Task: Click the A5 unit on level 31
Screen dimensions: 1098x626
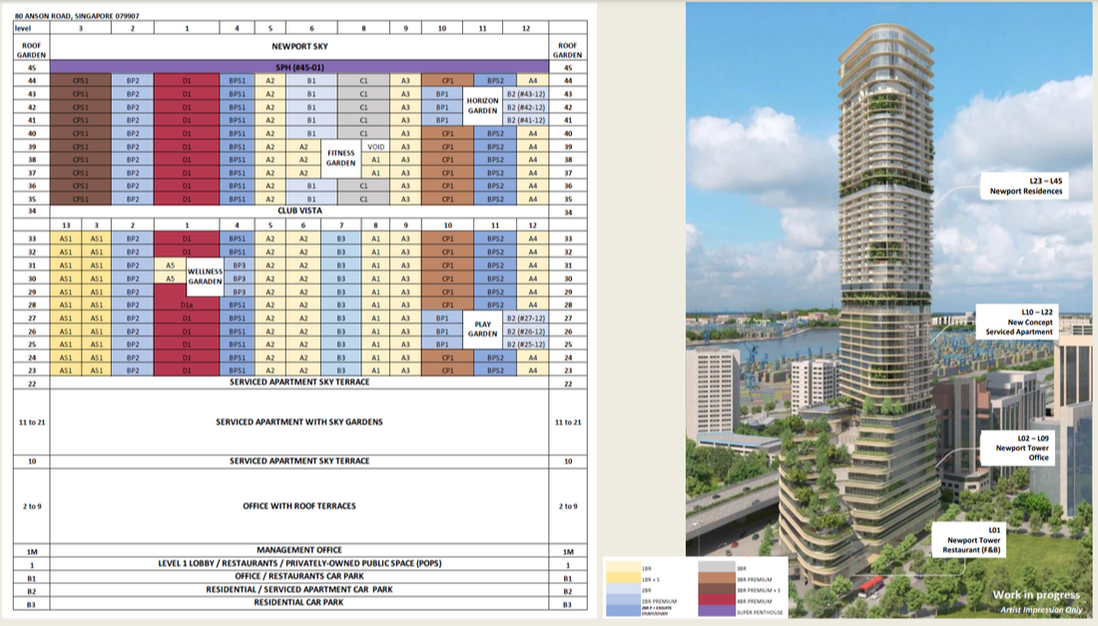Action: click(x=170, y=265)
